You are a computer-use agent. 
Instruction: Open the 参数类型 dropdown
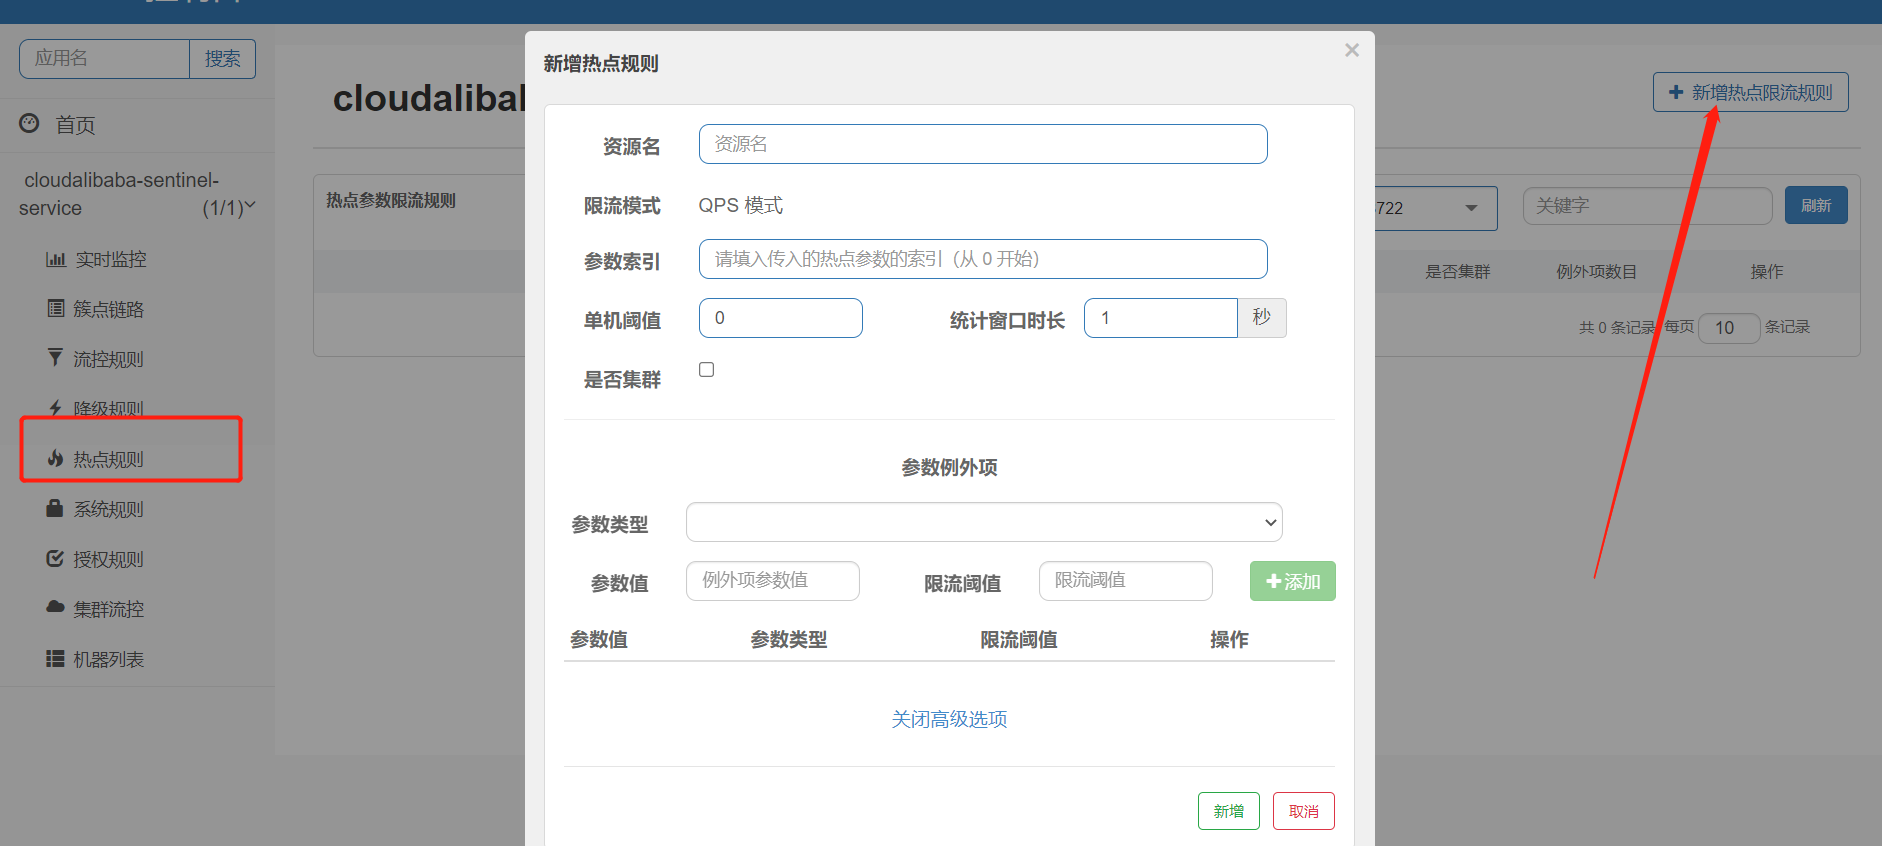pyautogui.click(x=984, y=522)
